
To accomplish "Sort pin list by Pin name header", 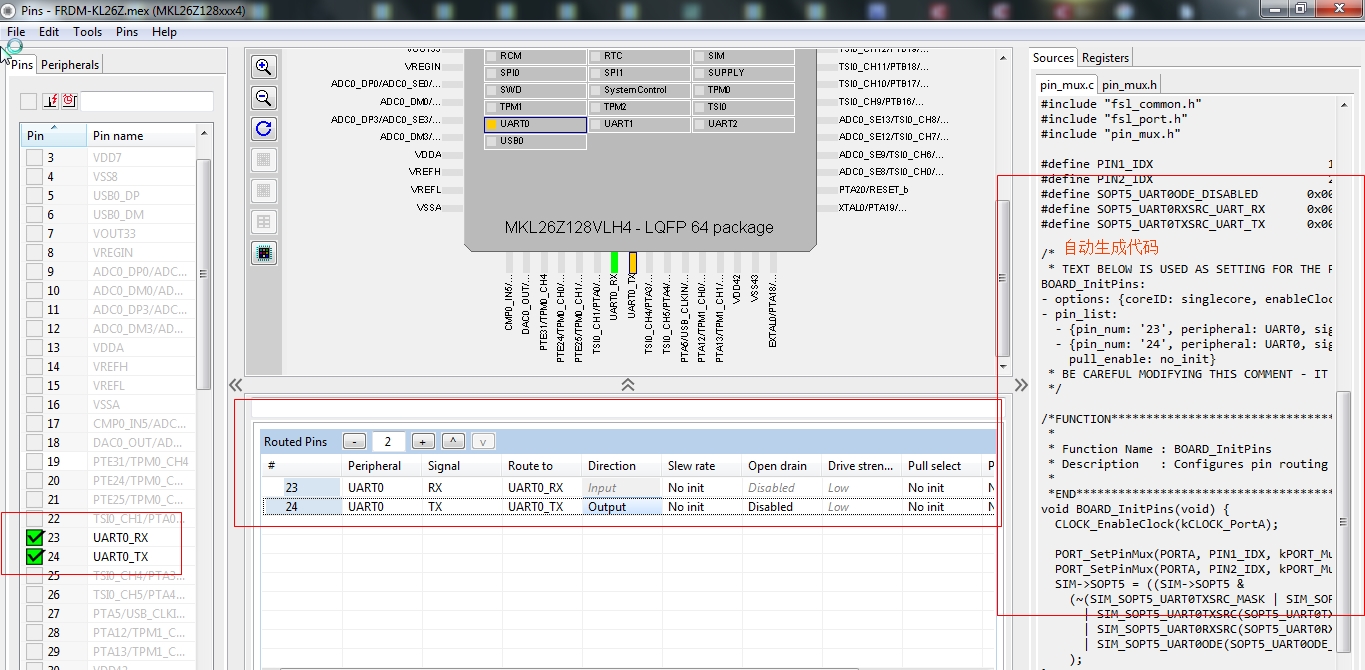I will (140, 135).
